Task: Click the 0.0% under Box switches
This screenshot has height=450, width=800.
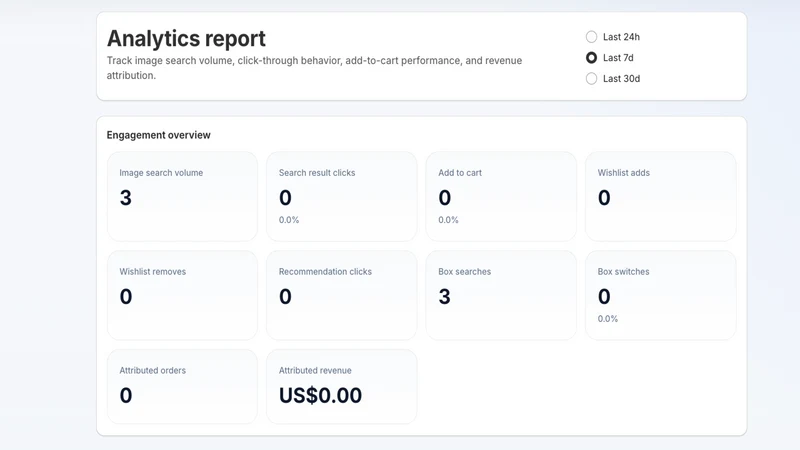Action: click(608, 319)
